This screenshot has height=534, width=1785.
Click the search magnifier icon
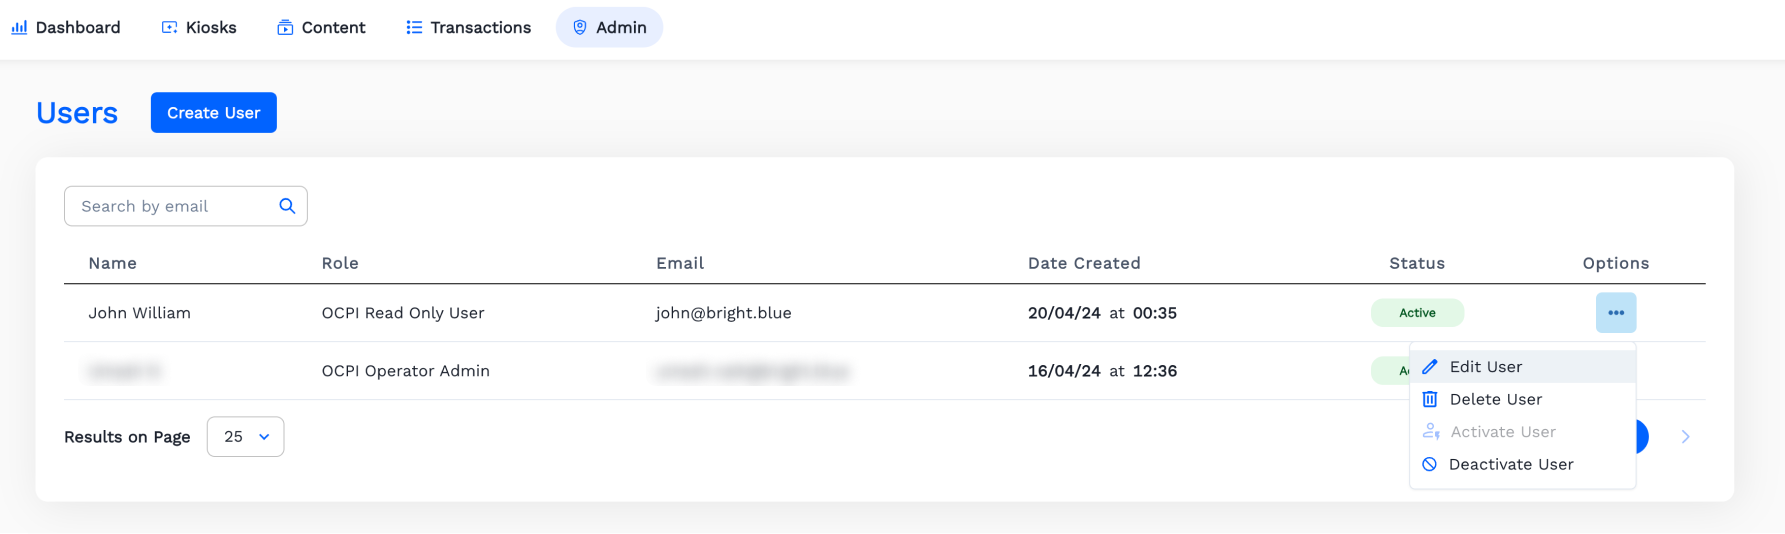click(287, 206)
